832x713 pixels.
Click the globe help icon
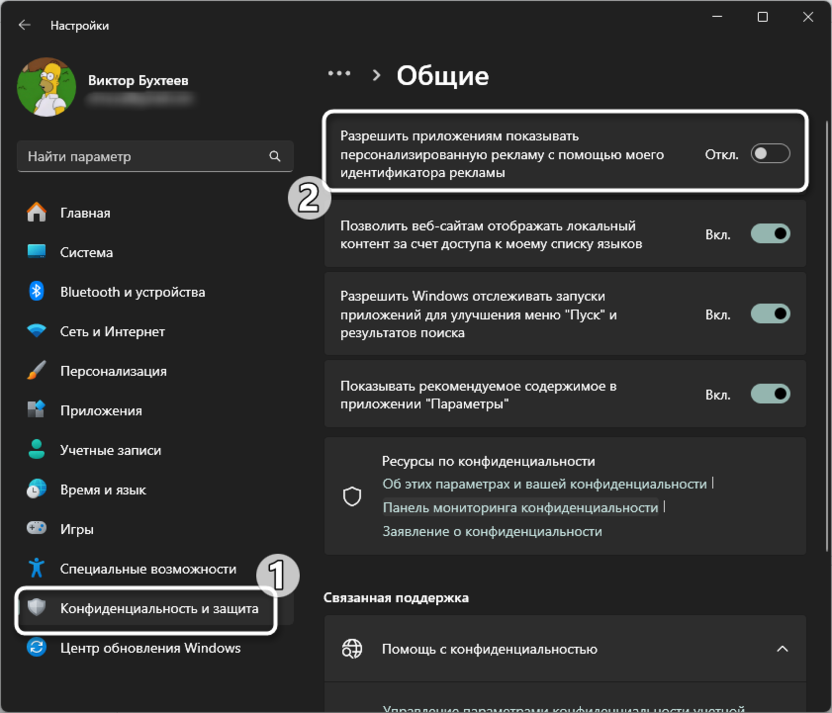click(x=352, y=648)
